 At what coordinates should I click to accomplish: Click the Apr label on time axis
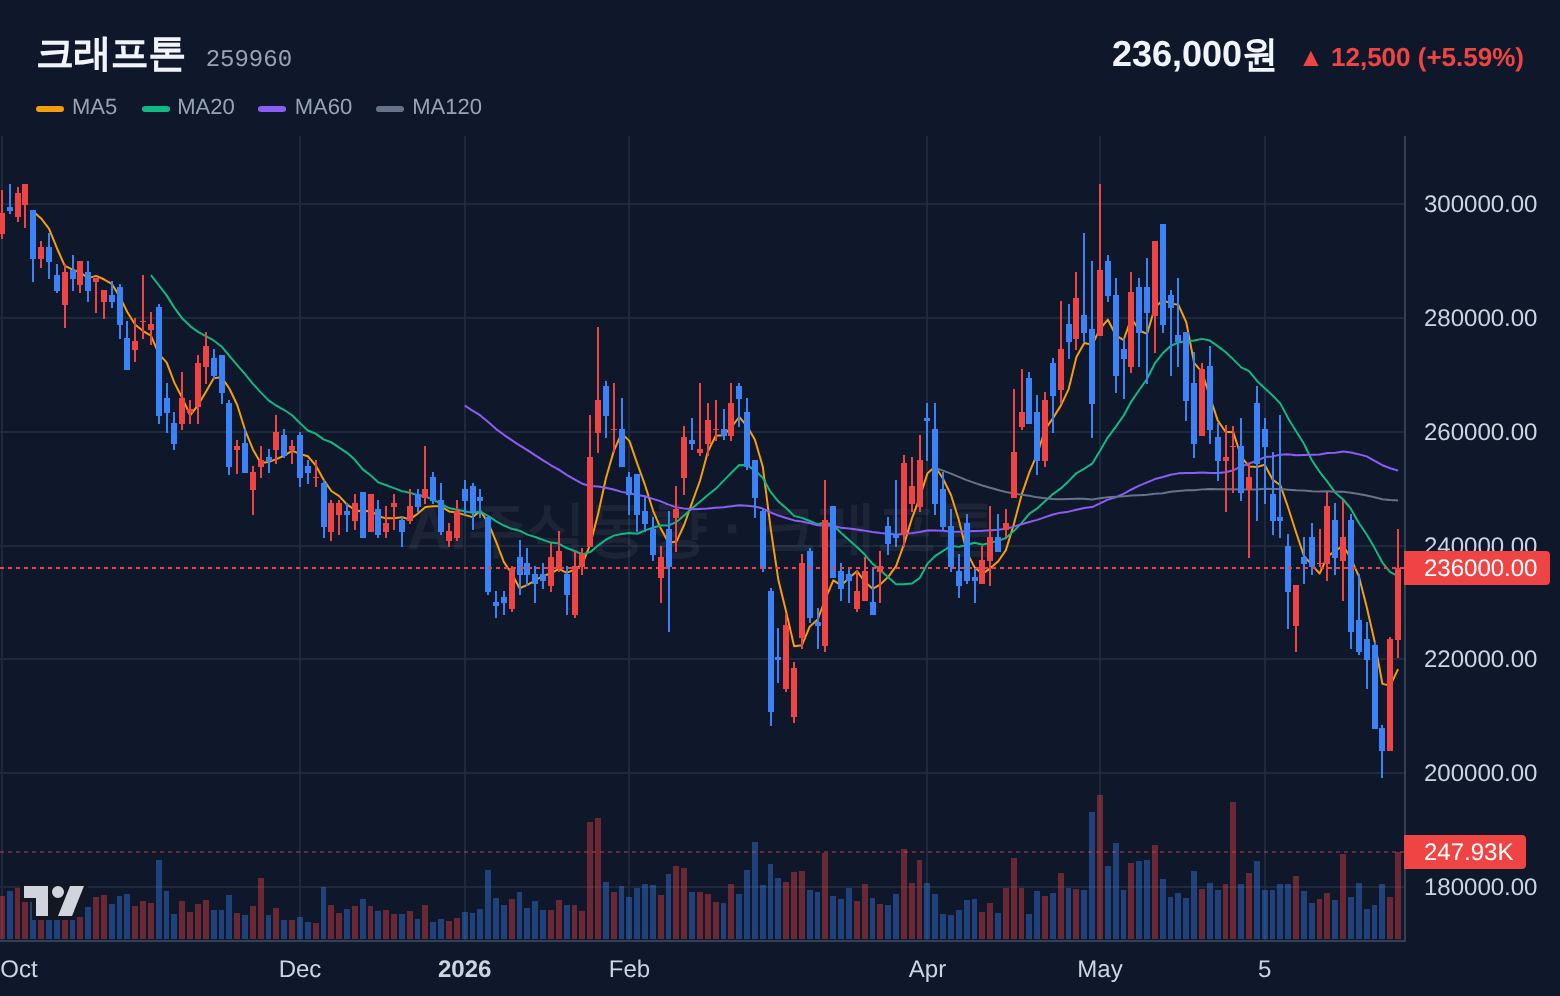point(927,969)
